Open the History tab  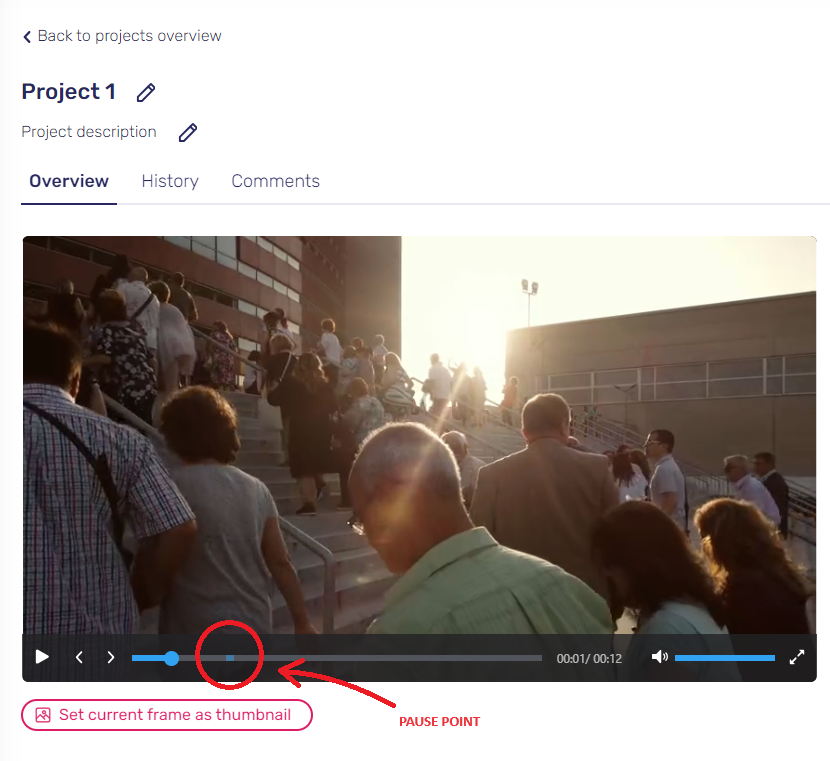(x=170, y=181)
